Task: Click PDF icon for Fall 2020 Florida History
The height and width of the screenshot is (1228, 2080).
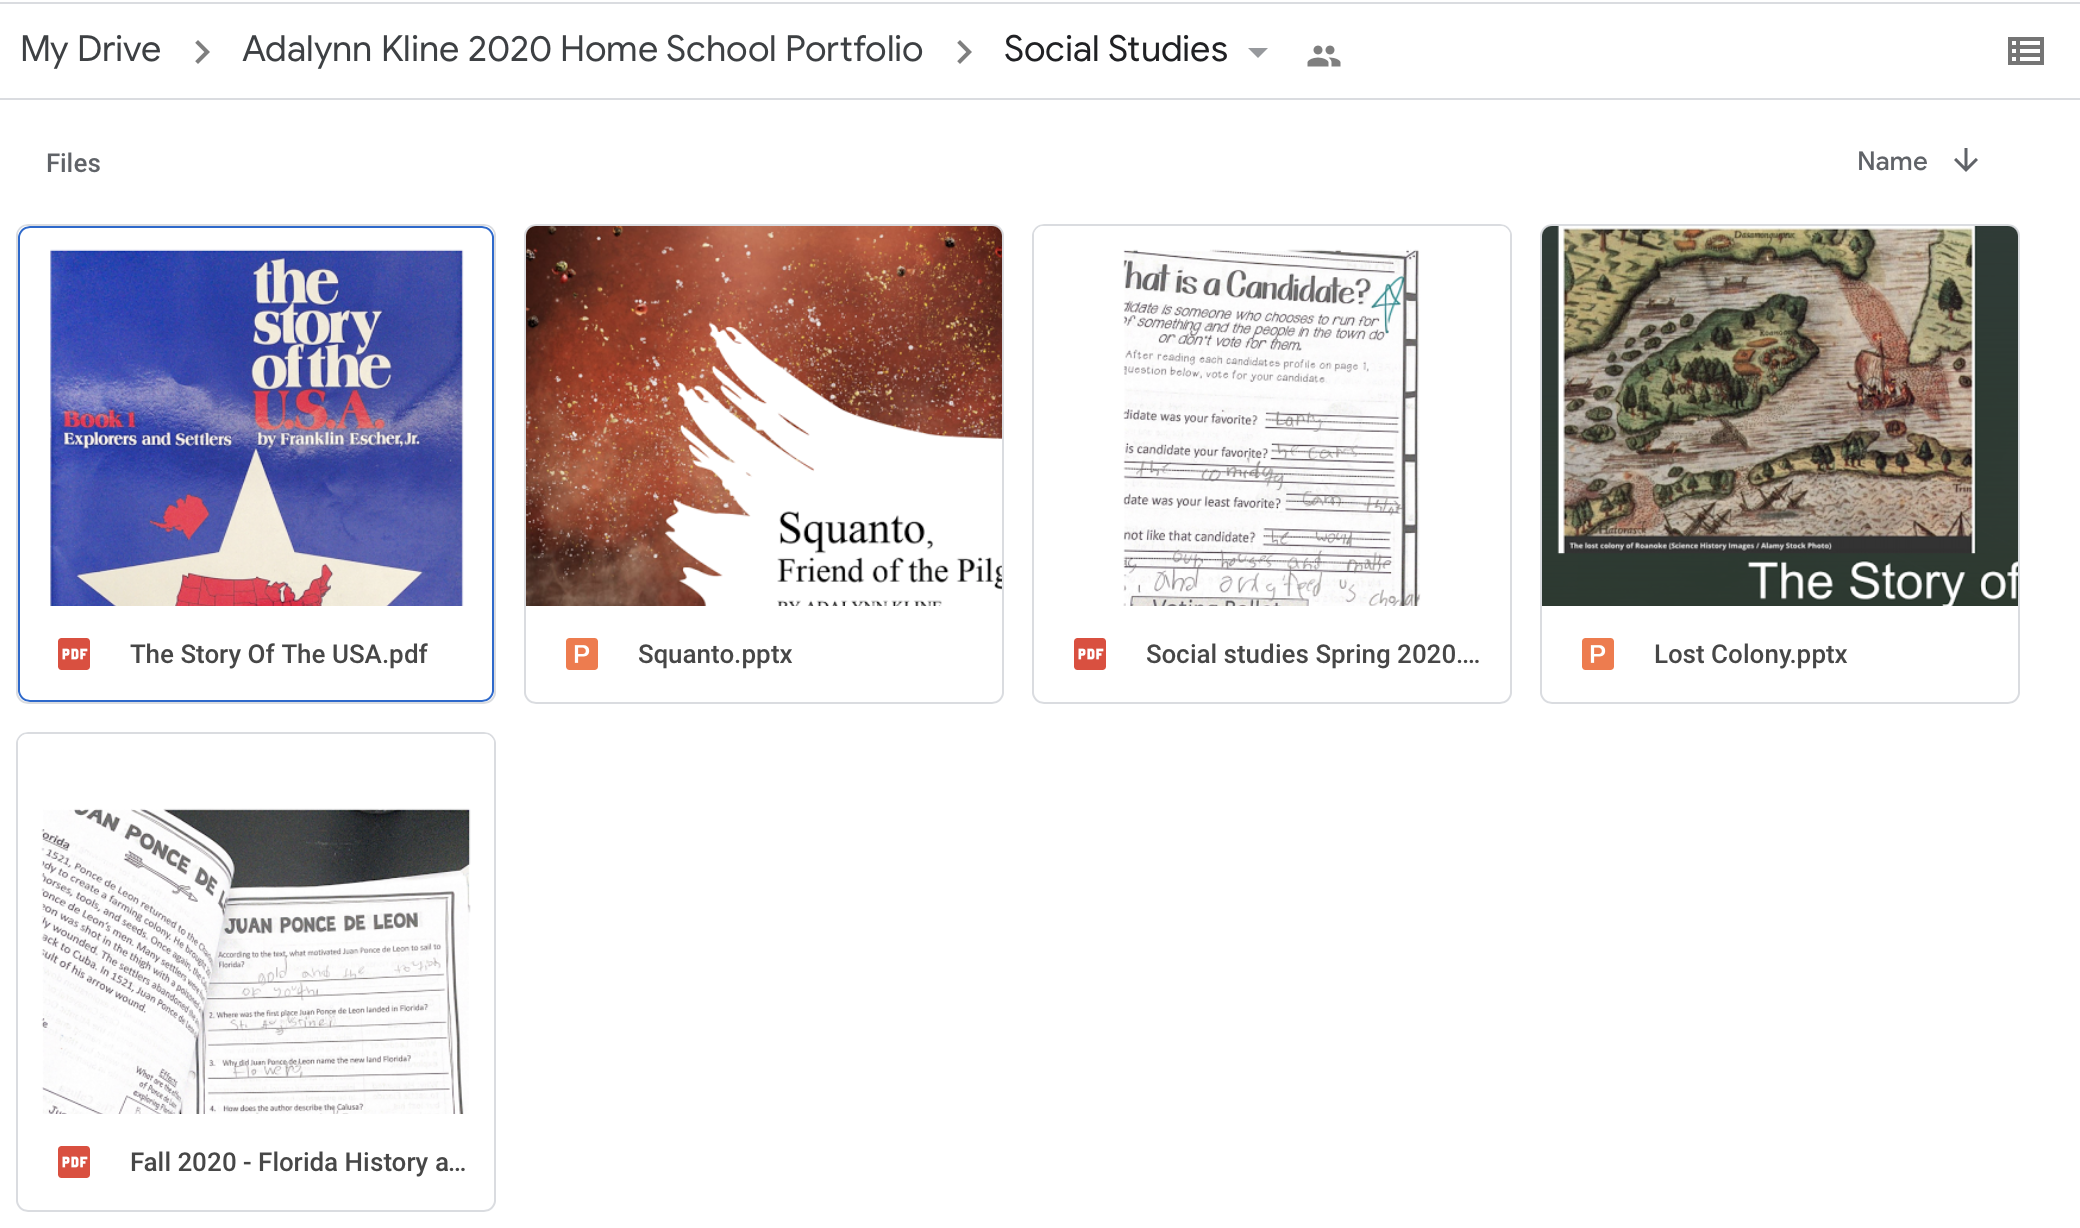Action: 74,1162
